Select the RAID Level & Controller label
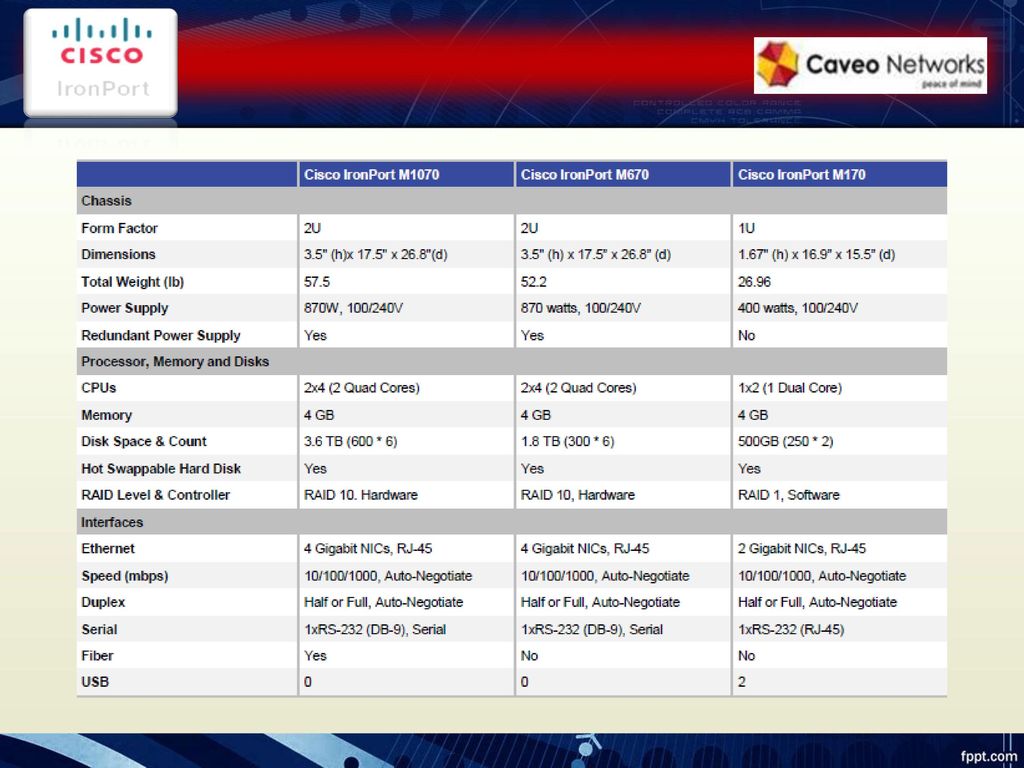The width and height of the screenshot is (1024, 768). tap(155, 495)
